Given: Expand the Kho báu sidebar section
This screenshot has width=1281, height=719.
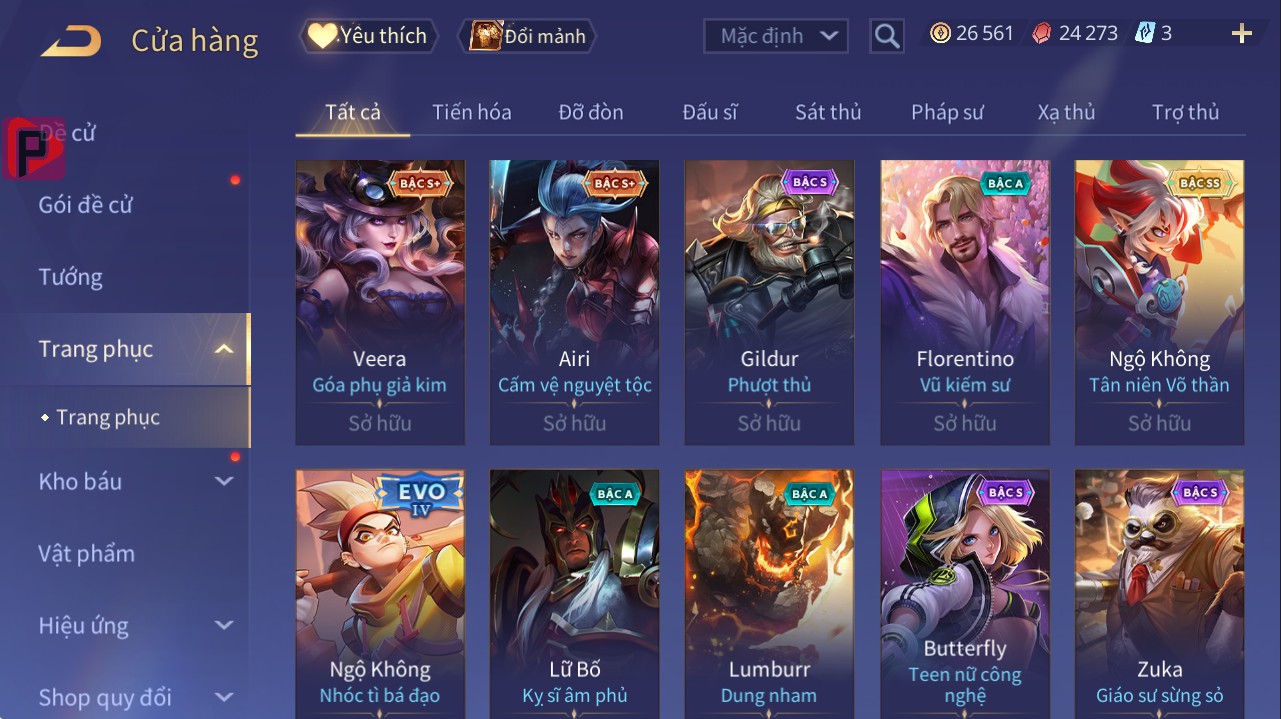Looking at the screenshot, I should coord(224,481).
